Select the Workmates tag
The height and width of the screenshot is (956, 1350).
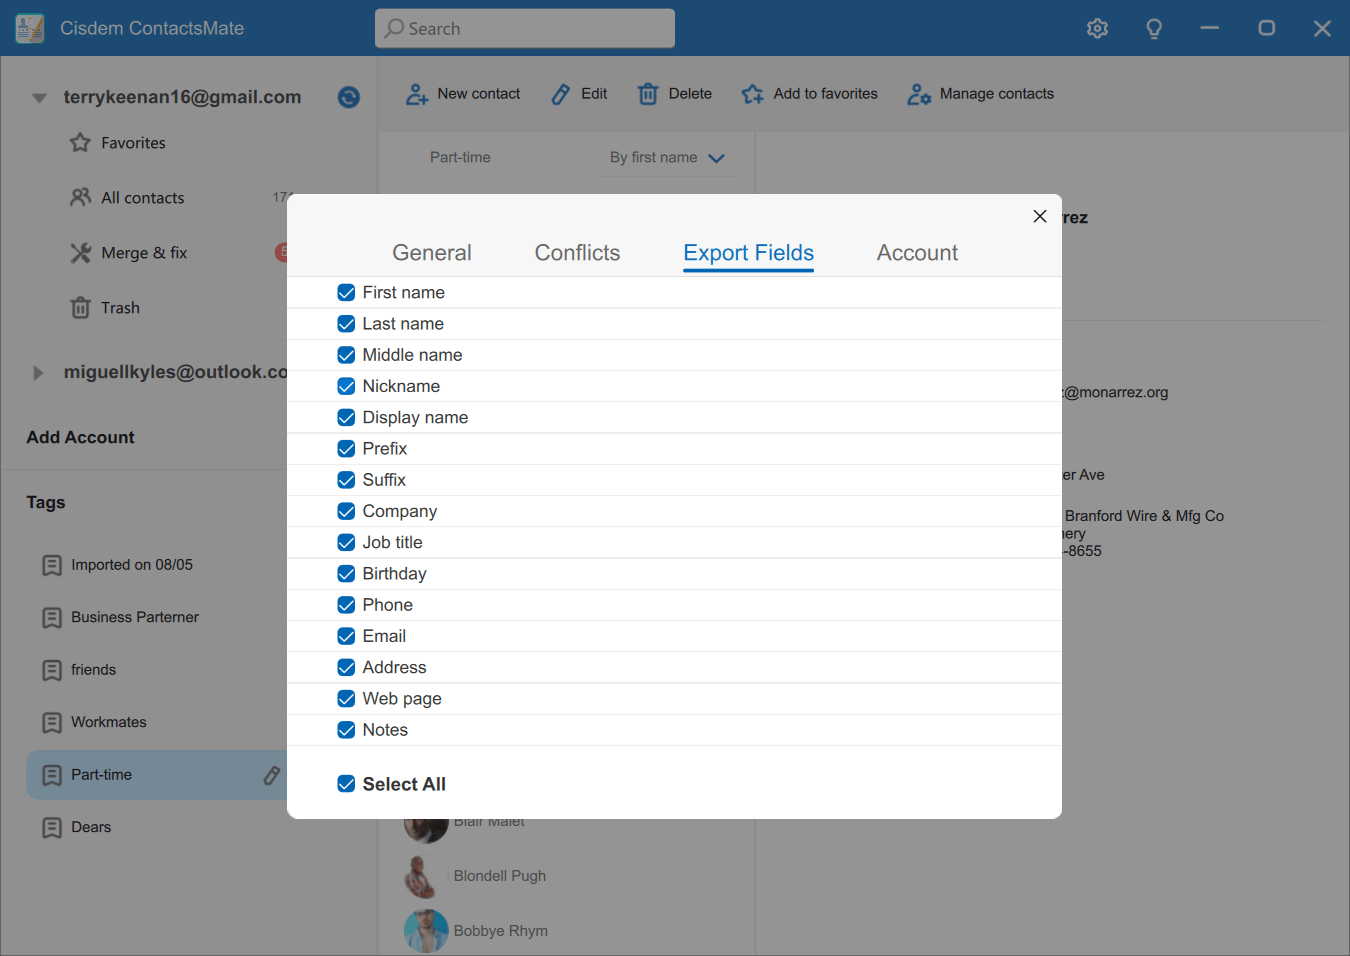(x=108, y=722)
